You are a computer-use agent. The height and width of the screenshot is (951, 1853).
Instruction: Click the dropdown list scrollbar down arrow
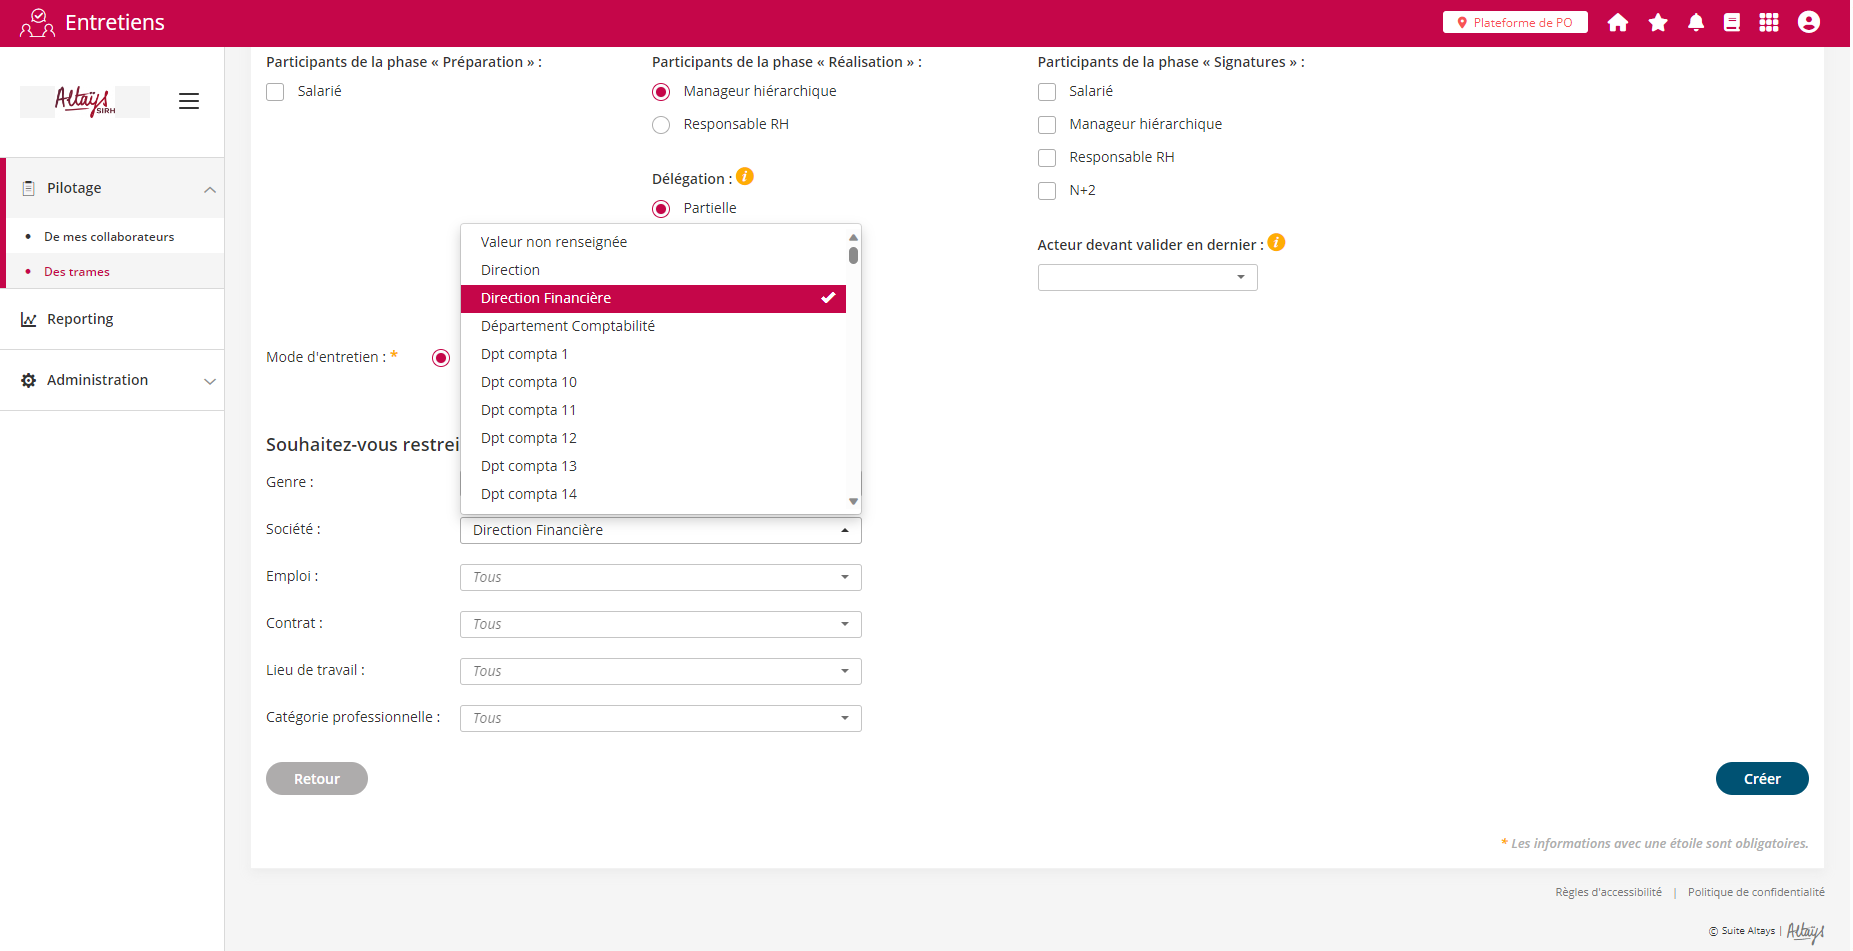[x=853, y=501]
